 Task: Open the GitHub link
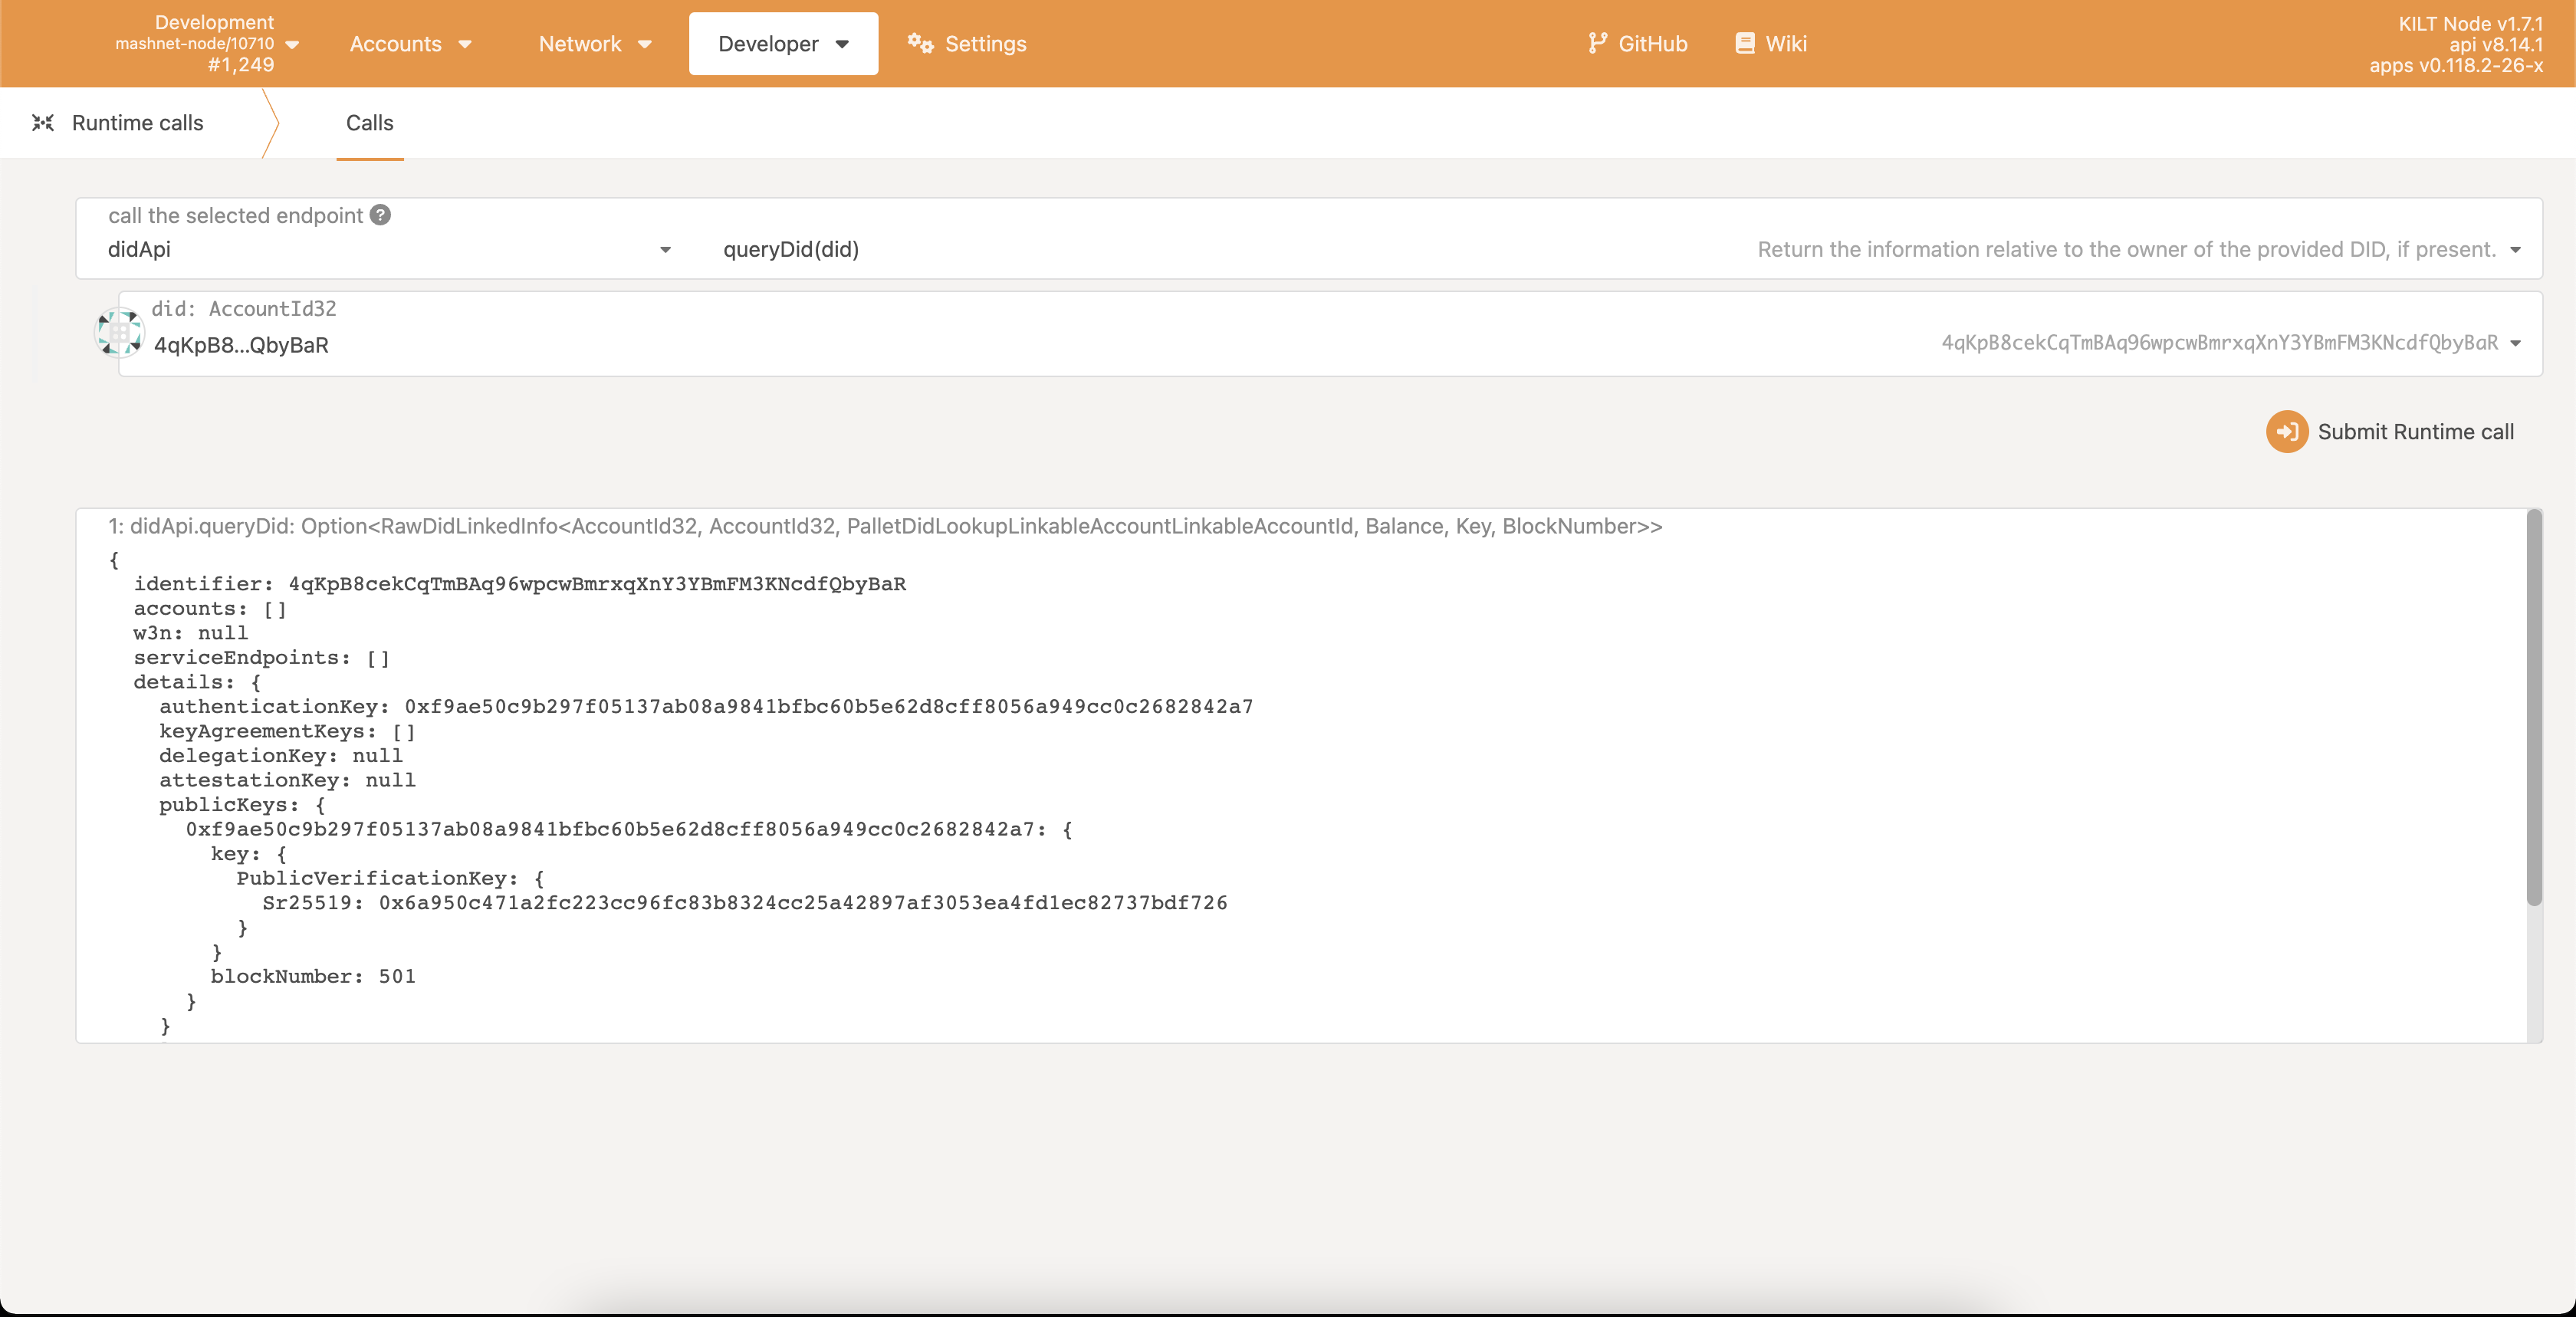[x=1652, y=43]
